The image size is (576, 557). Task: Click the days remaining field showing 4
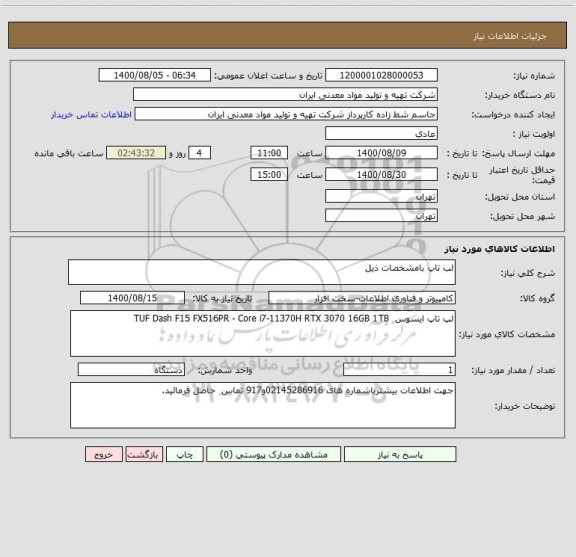(x=199, y=153)
